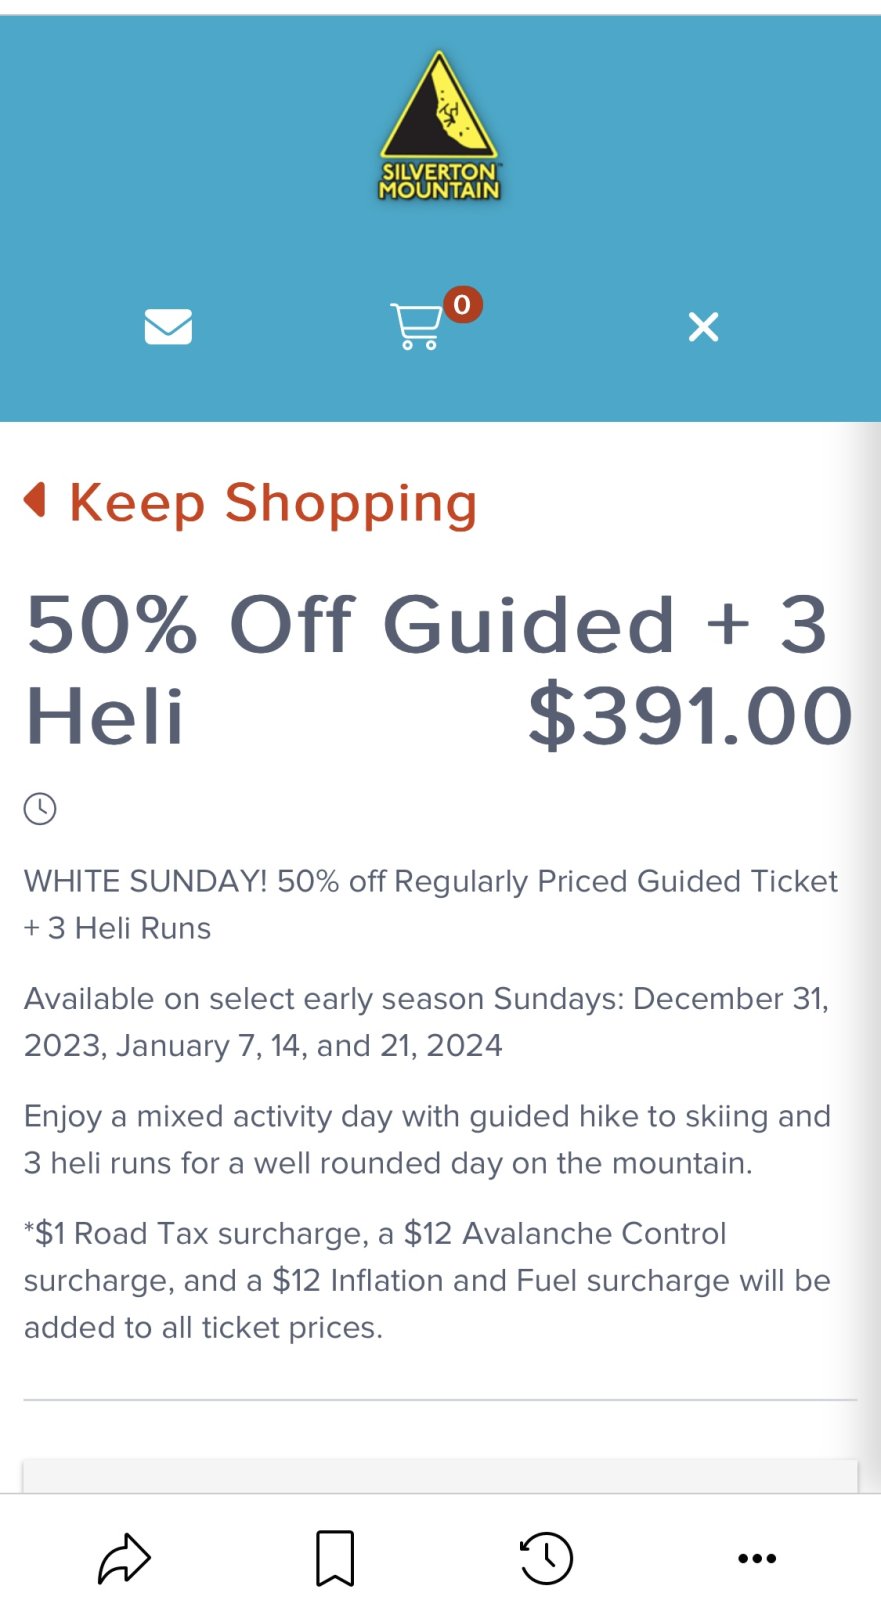Open the three-dot more options menu
The height and width of the screenshot is (1600, 881).
(x=757, y=1557)
